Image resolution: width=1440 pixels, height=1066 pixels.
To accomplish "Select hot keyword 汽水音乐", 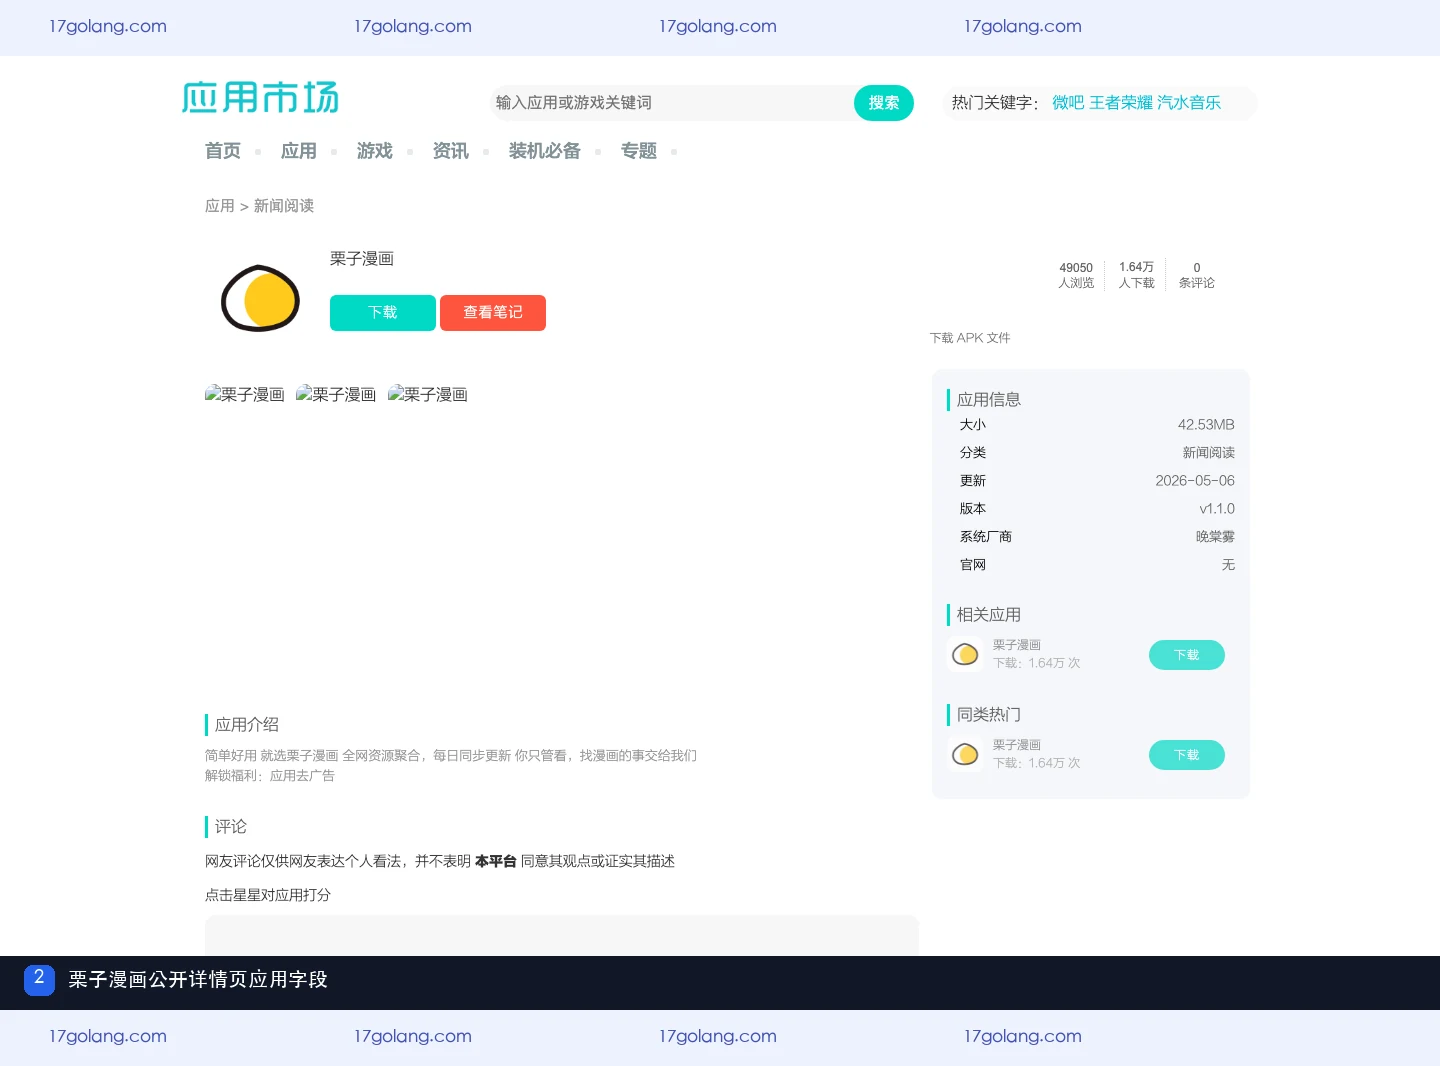I will (1189, 103).
